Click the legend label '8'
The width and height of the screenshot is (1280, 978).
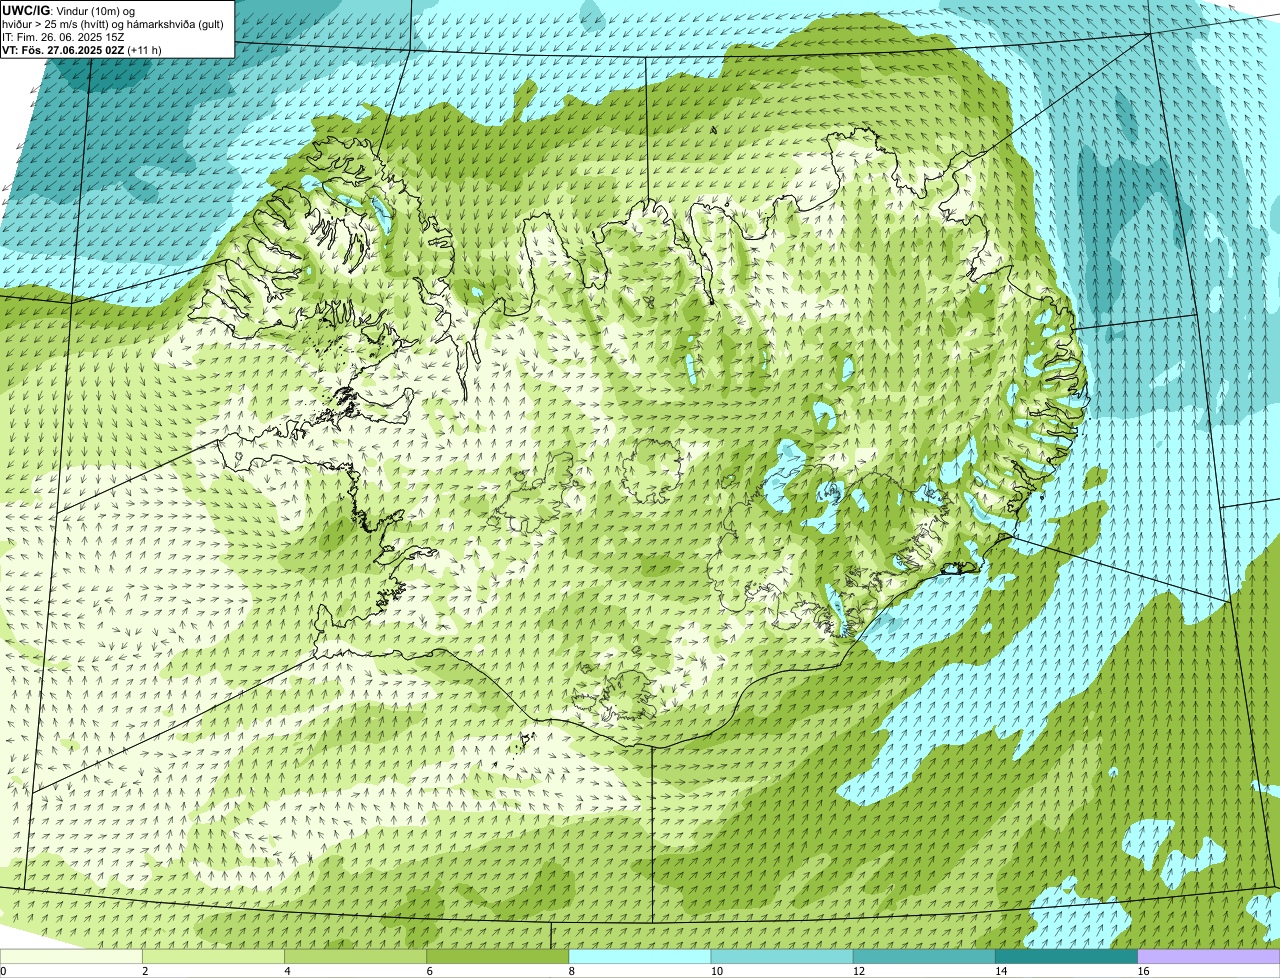[572, 971]
